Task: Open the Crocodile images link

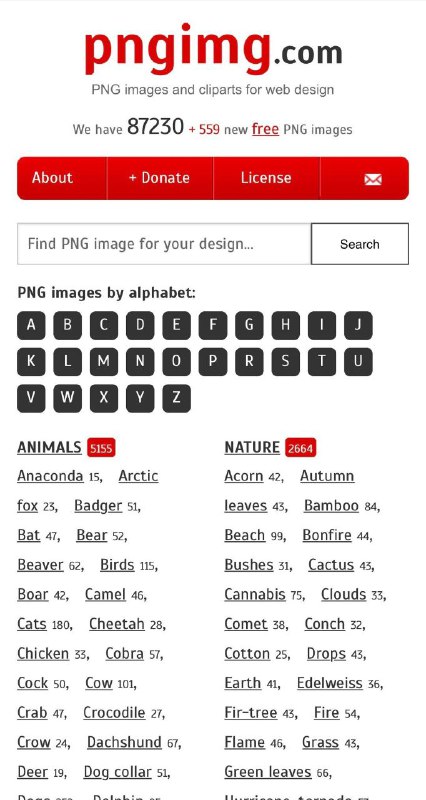Action: coord(114,713)
